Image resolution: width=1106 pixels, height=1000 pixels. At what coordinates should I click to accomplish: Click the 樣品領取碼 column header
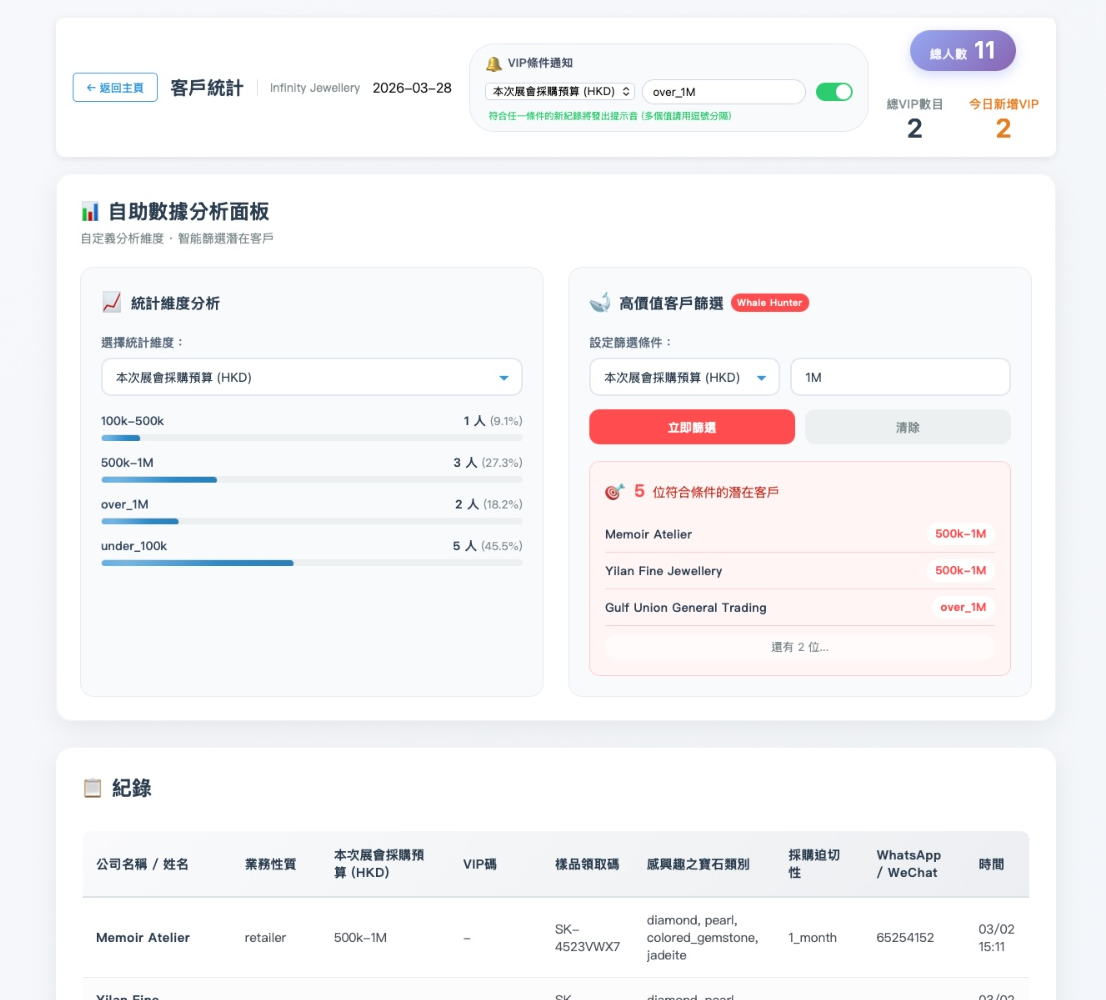(x=587, y=864)
